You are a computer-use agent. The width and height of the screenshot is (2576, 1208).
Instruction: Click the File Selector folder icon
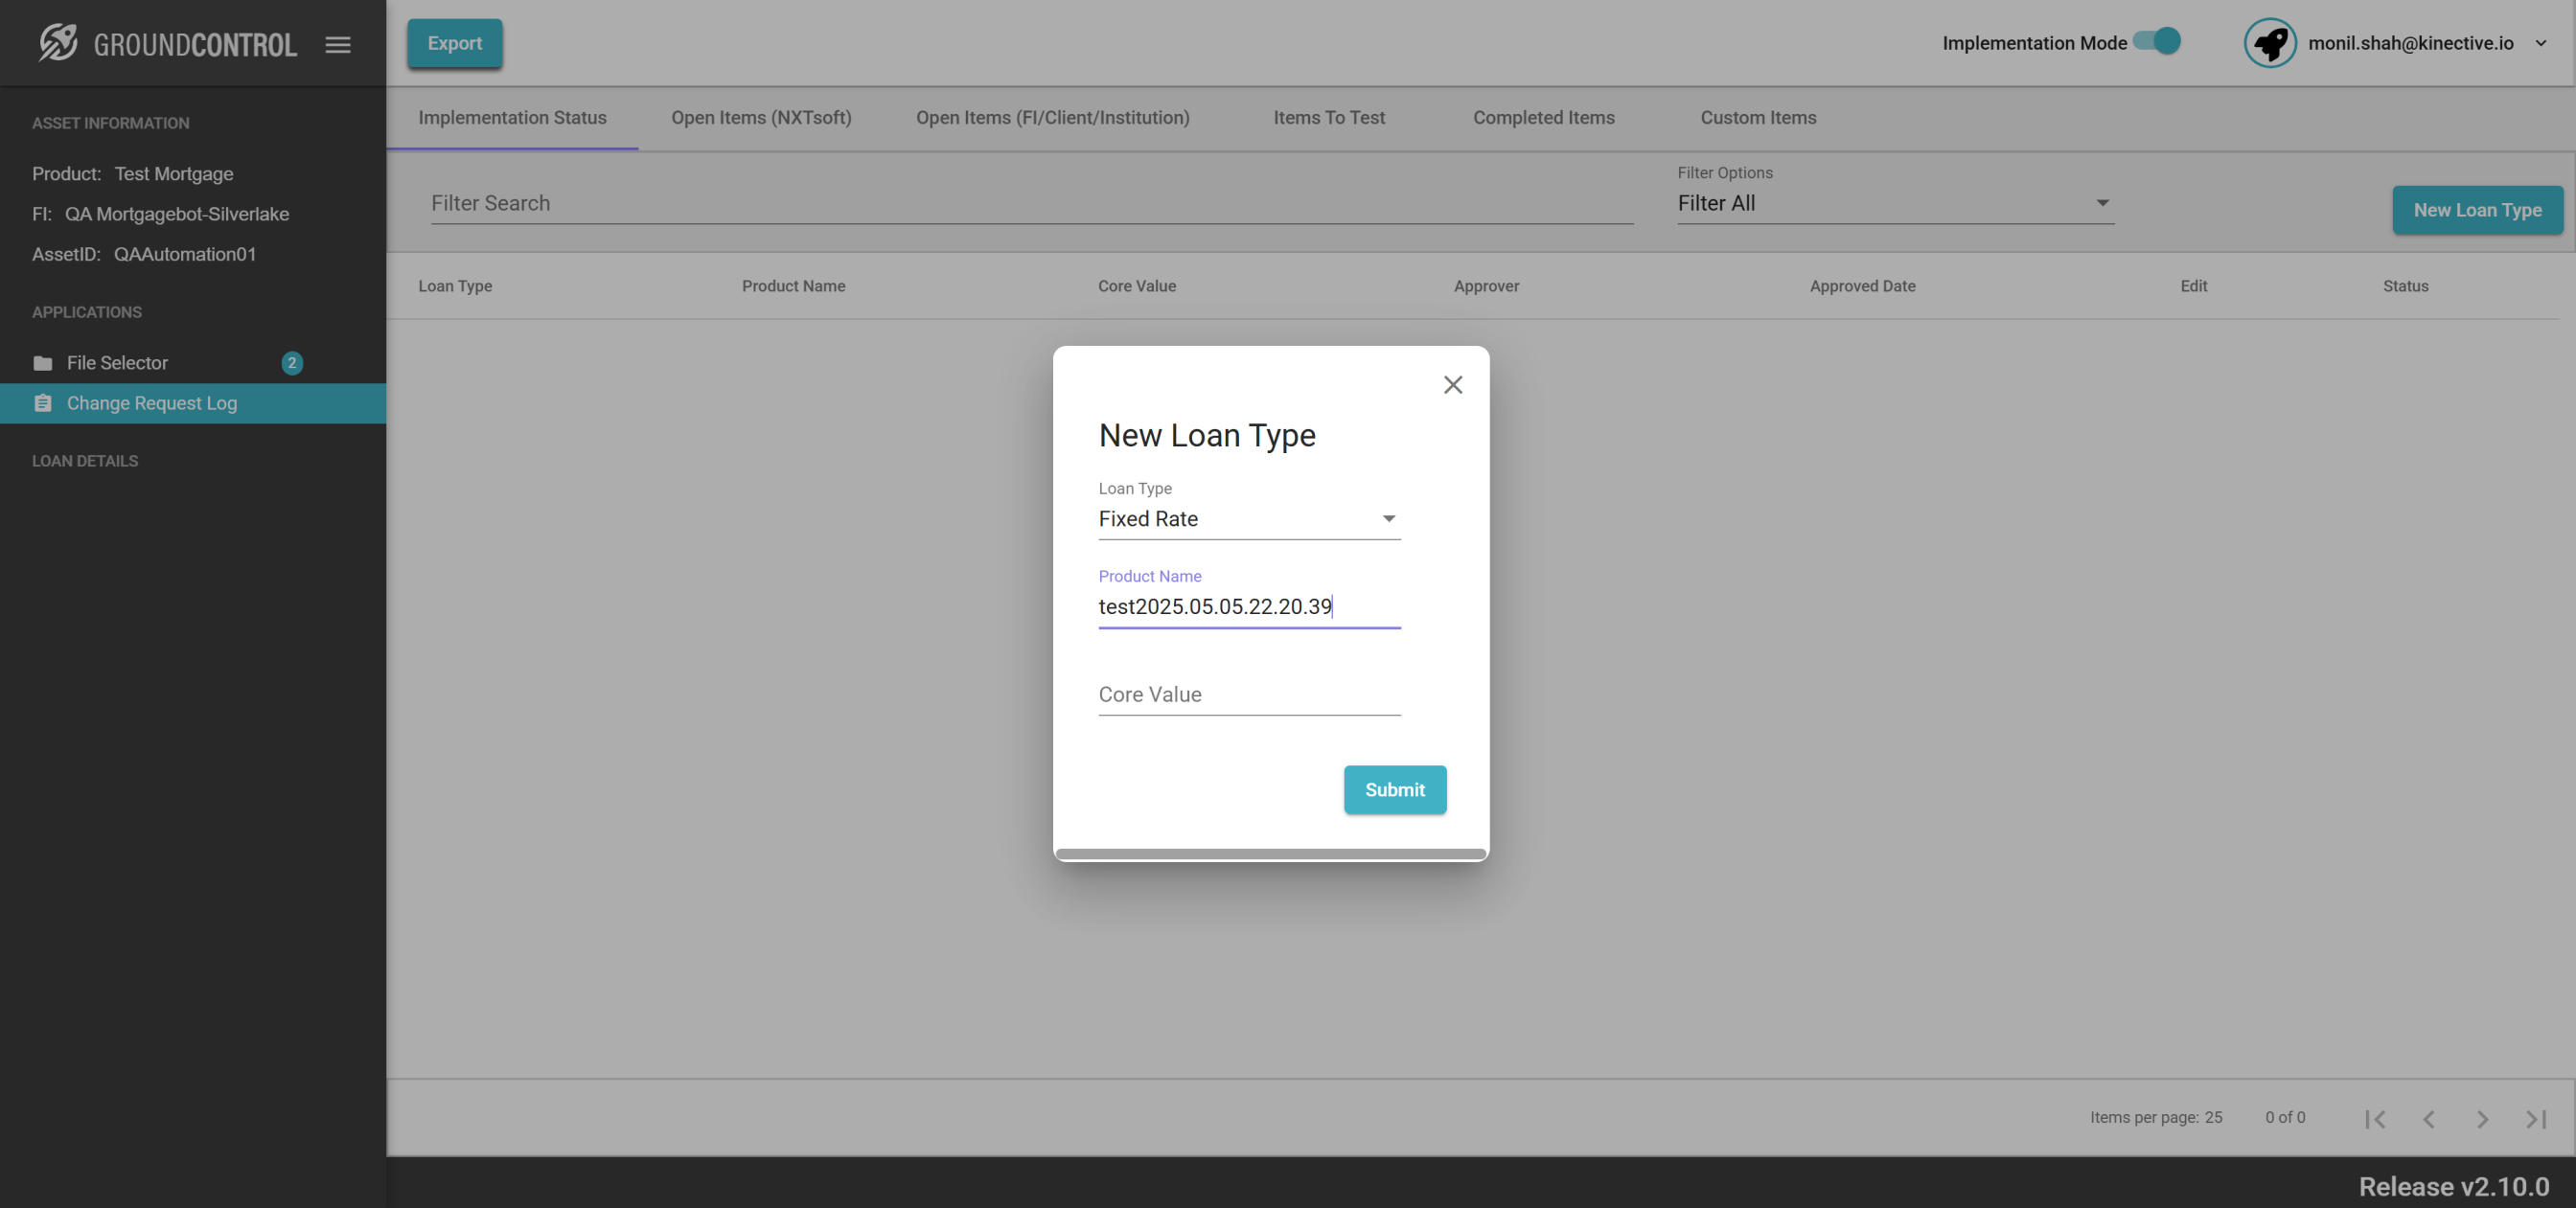coord(42,363)
